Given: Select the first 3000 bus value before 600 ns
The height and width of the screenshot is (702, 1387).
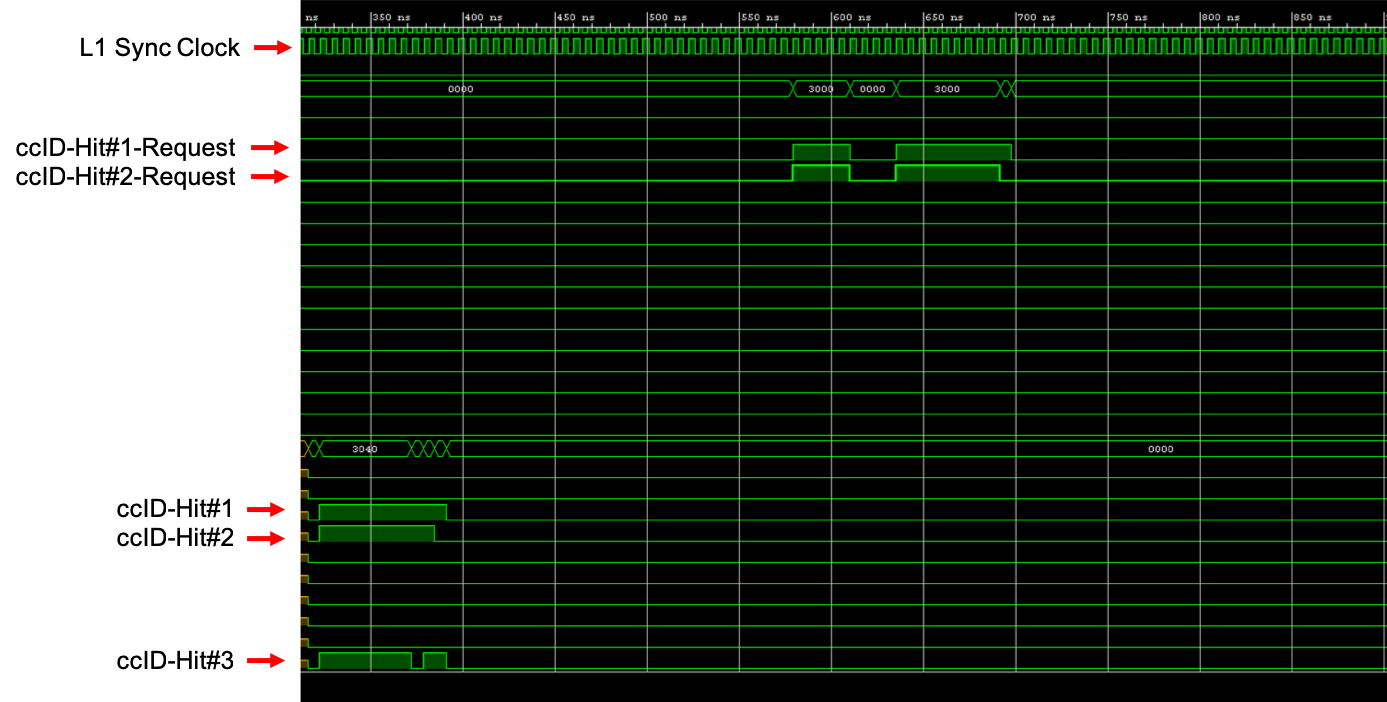Looking at the screenshot, I should click(x=821, y=89).
